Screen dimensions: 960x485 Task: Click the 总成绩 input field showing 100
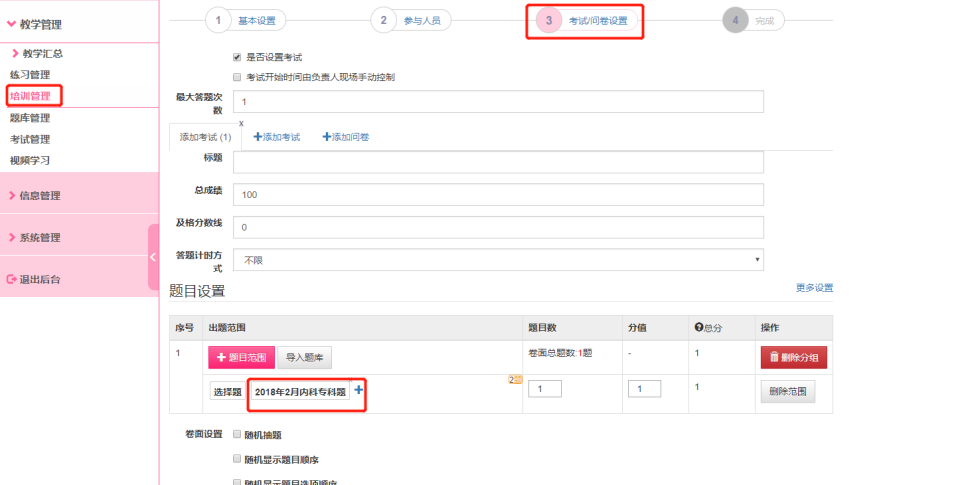pos(498,195)
